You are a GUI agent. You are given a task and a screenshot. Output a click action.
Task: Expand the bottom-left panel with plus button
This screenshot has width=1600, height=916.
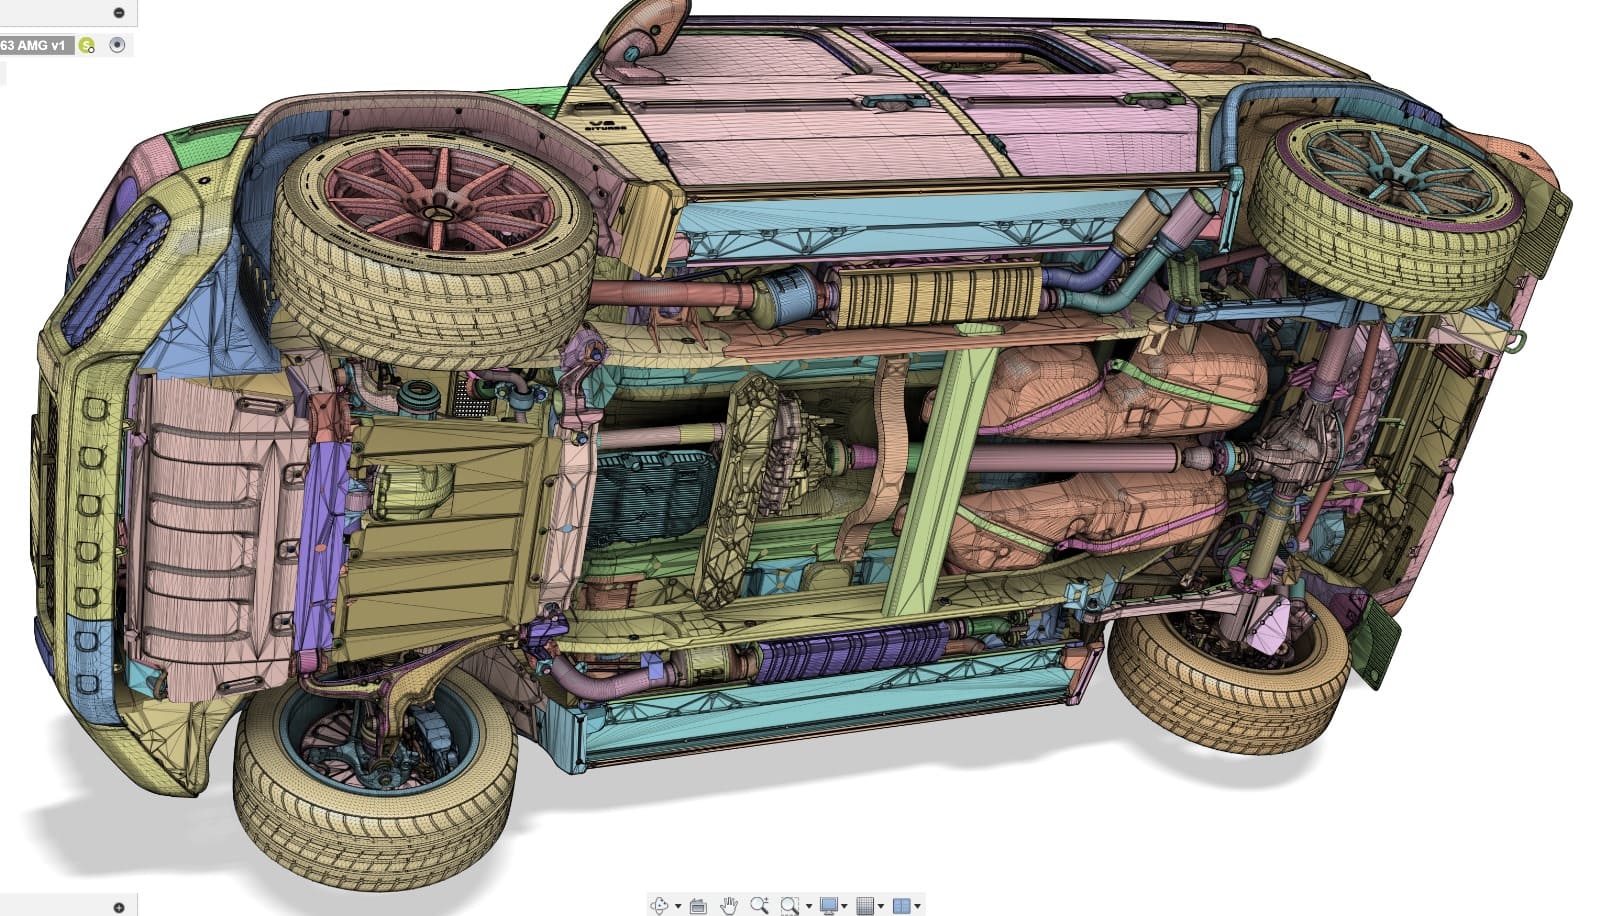coord(119,907)
